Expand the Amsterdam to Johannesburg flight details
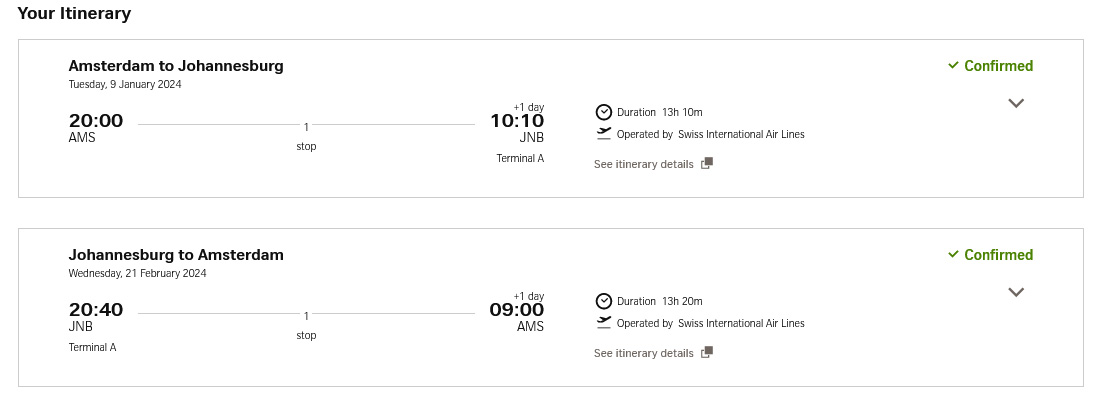The image size is (1097, 403). [1016, 103]
